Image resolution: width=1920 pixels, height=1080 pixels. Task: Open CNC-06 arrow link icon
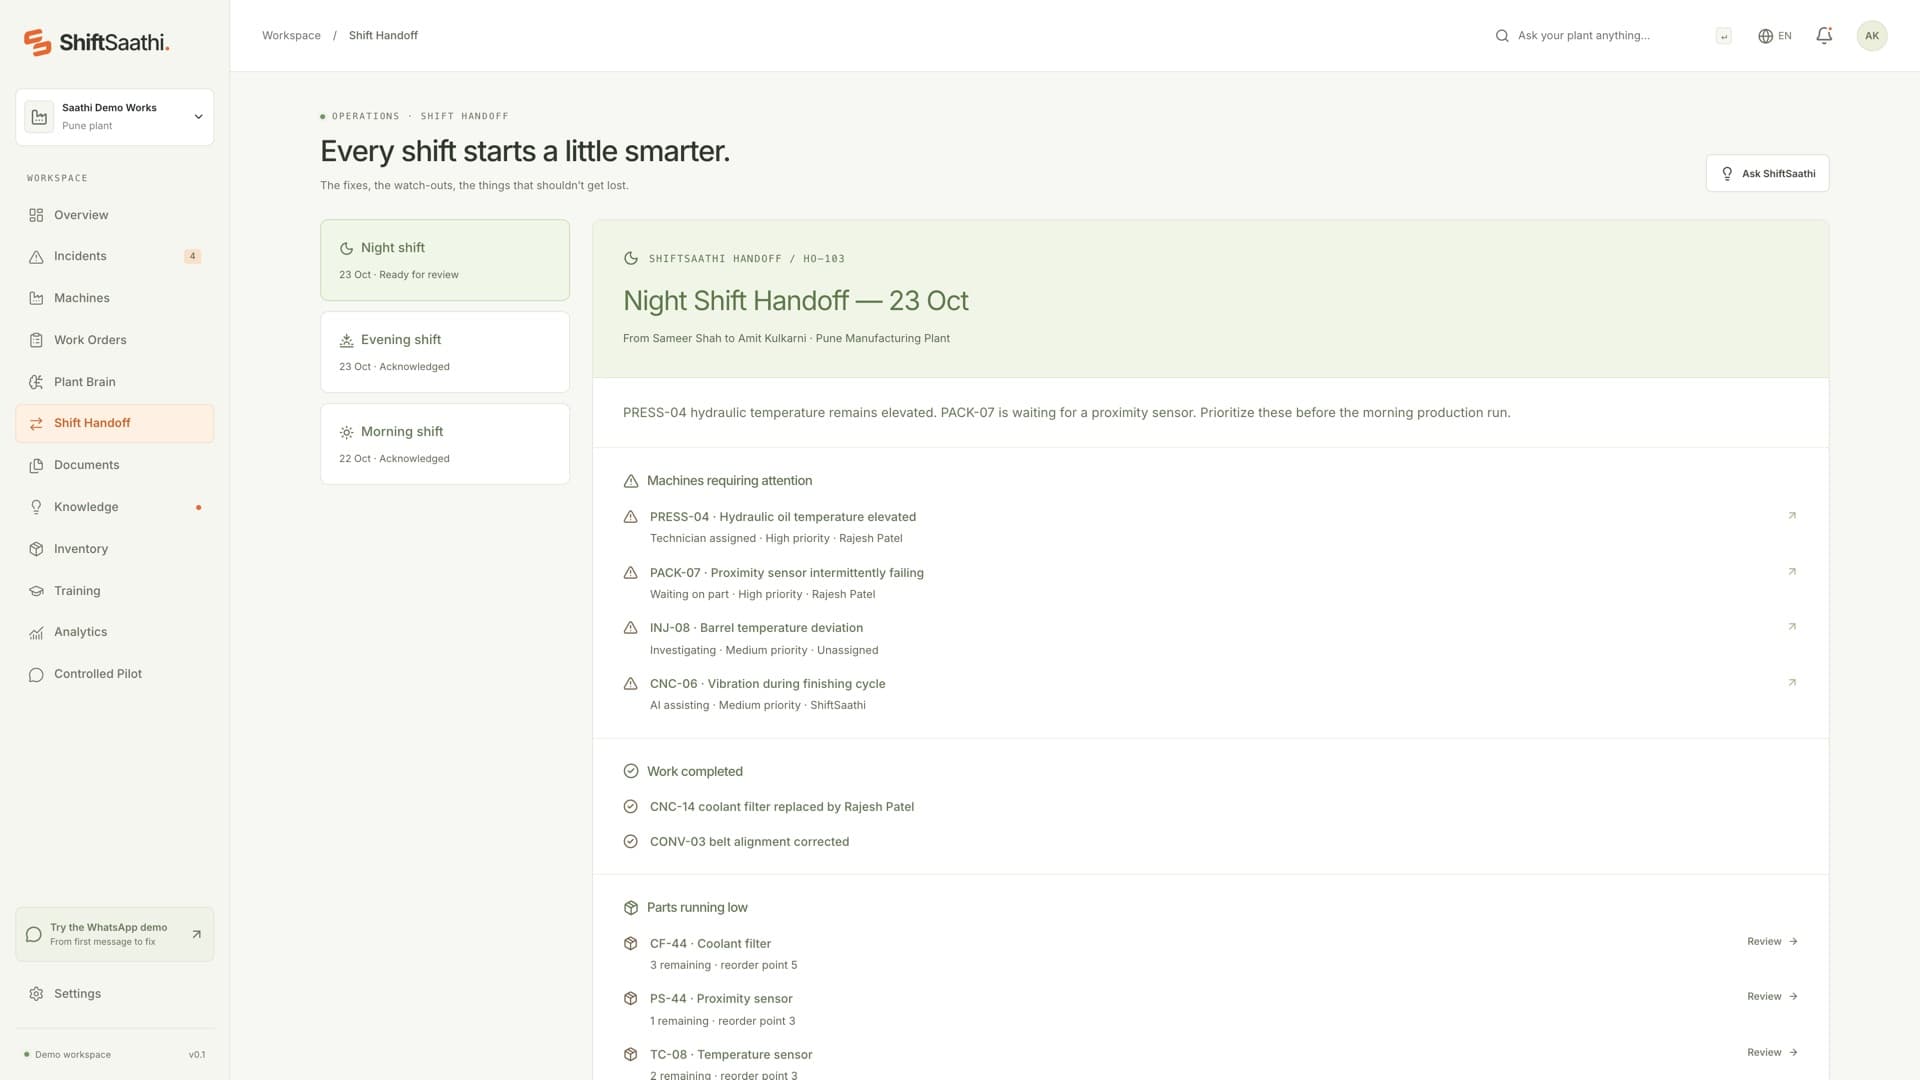[x=1792, y=683]
